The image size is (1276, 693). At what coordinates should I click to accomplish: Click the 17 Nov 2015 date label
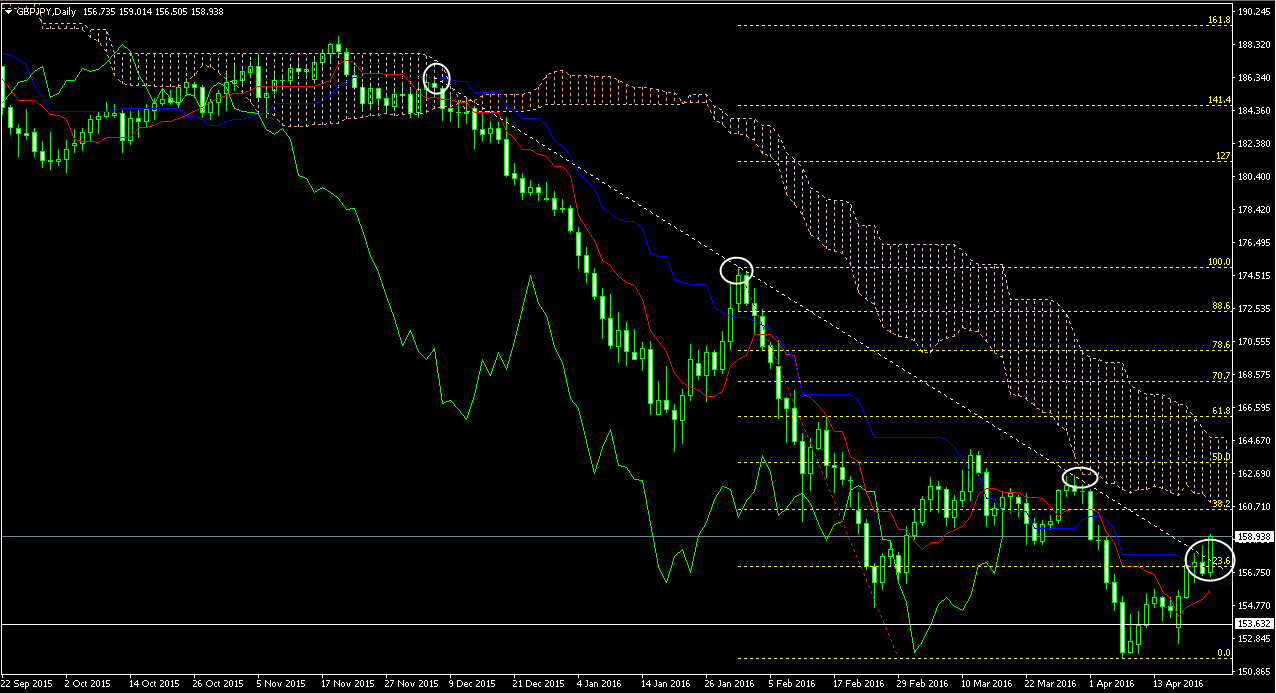click(346, 684)
